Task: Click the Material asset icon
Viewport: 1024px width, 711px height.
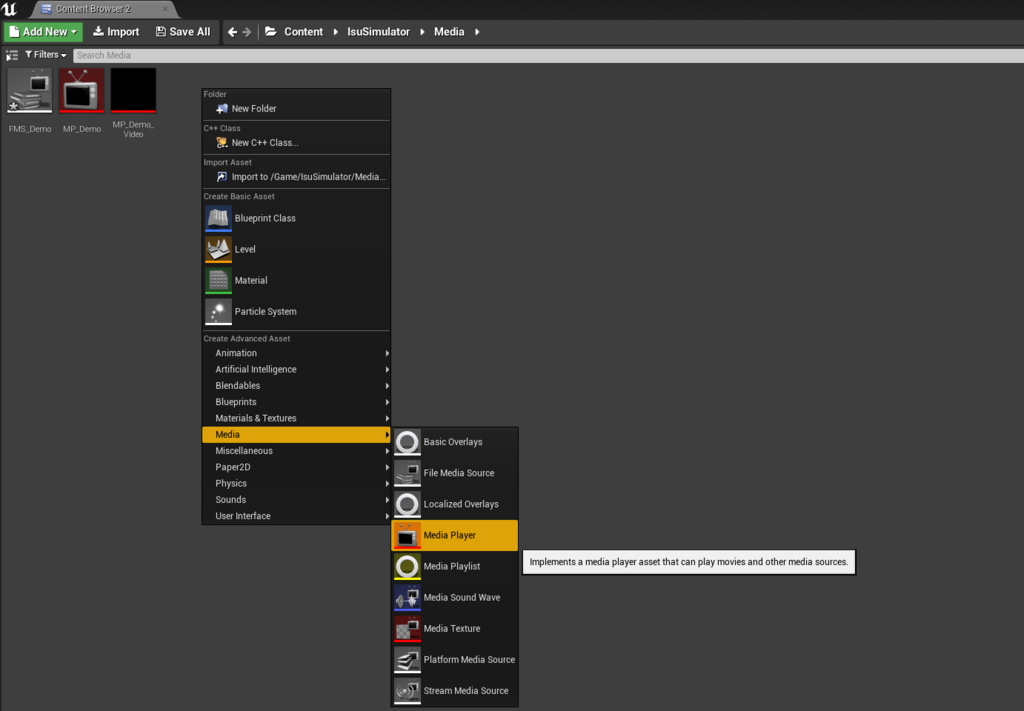Action: [218, 280]
